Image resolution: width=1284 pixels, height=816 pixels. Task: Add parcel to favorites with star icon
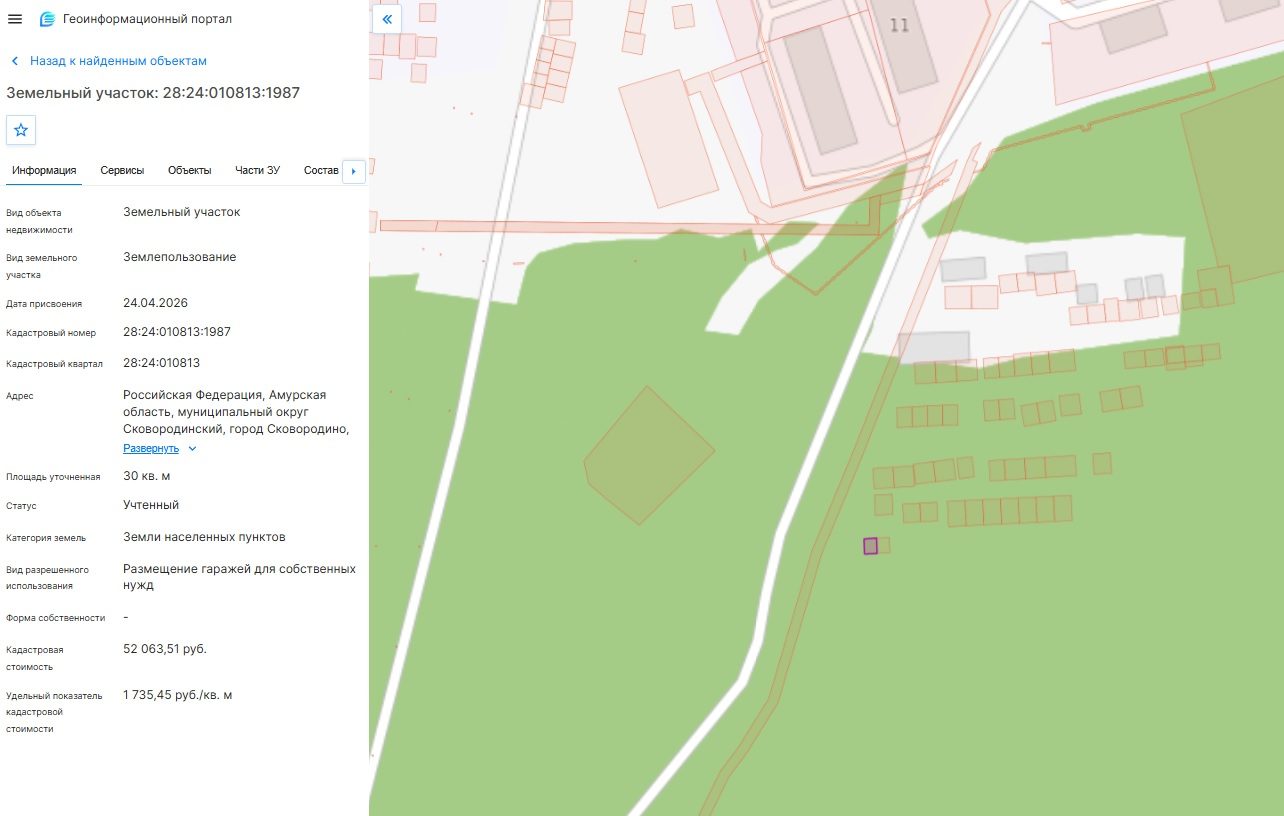pyautogui.click(x=21, y=130)
